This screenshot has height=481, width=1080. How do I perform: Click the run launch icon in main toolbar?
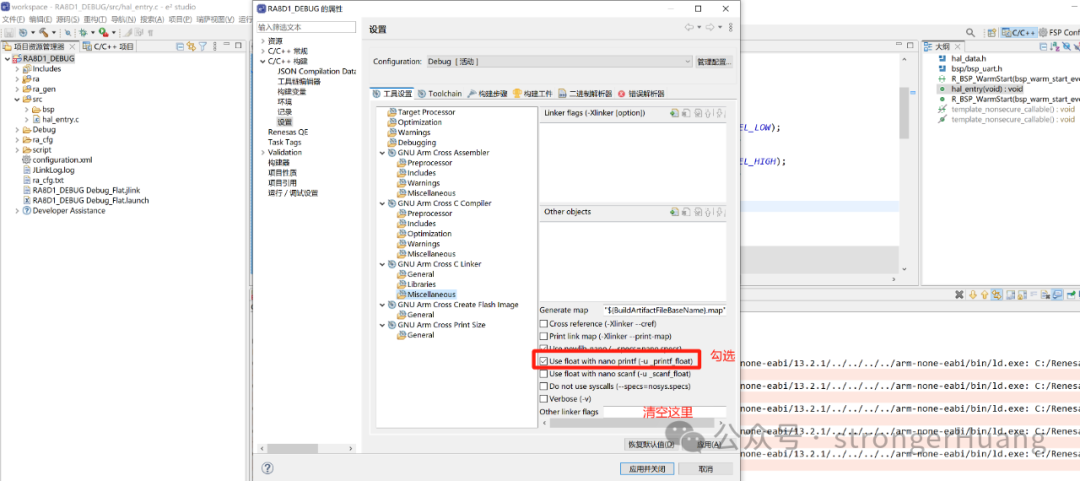[103, 32]
